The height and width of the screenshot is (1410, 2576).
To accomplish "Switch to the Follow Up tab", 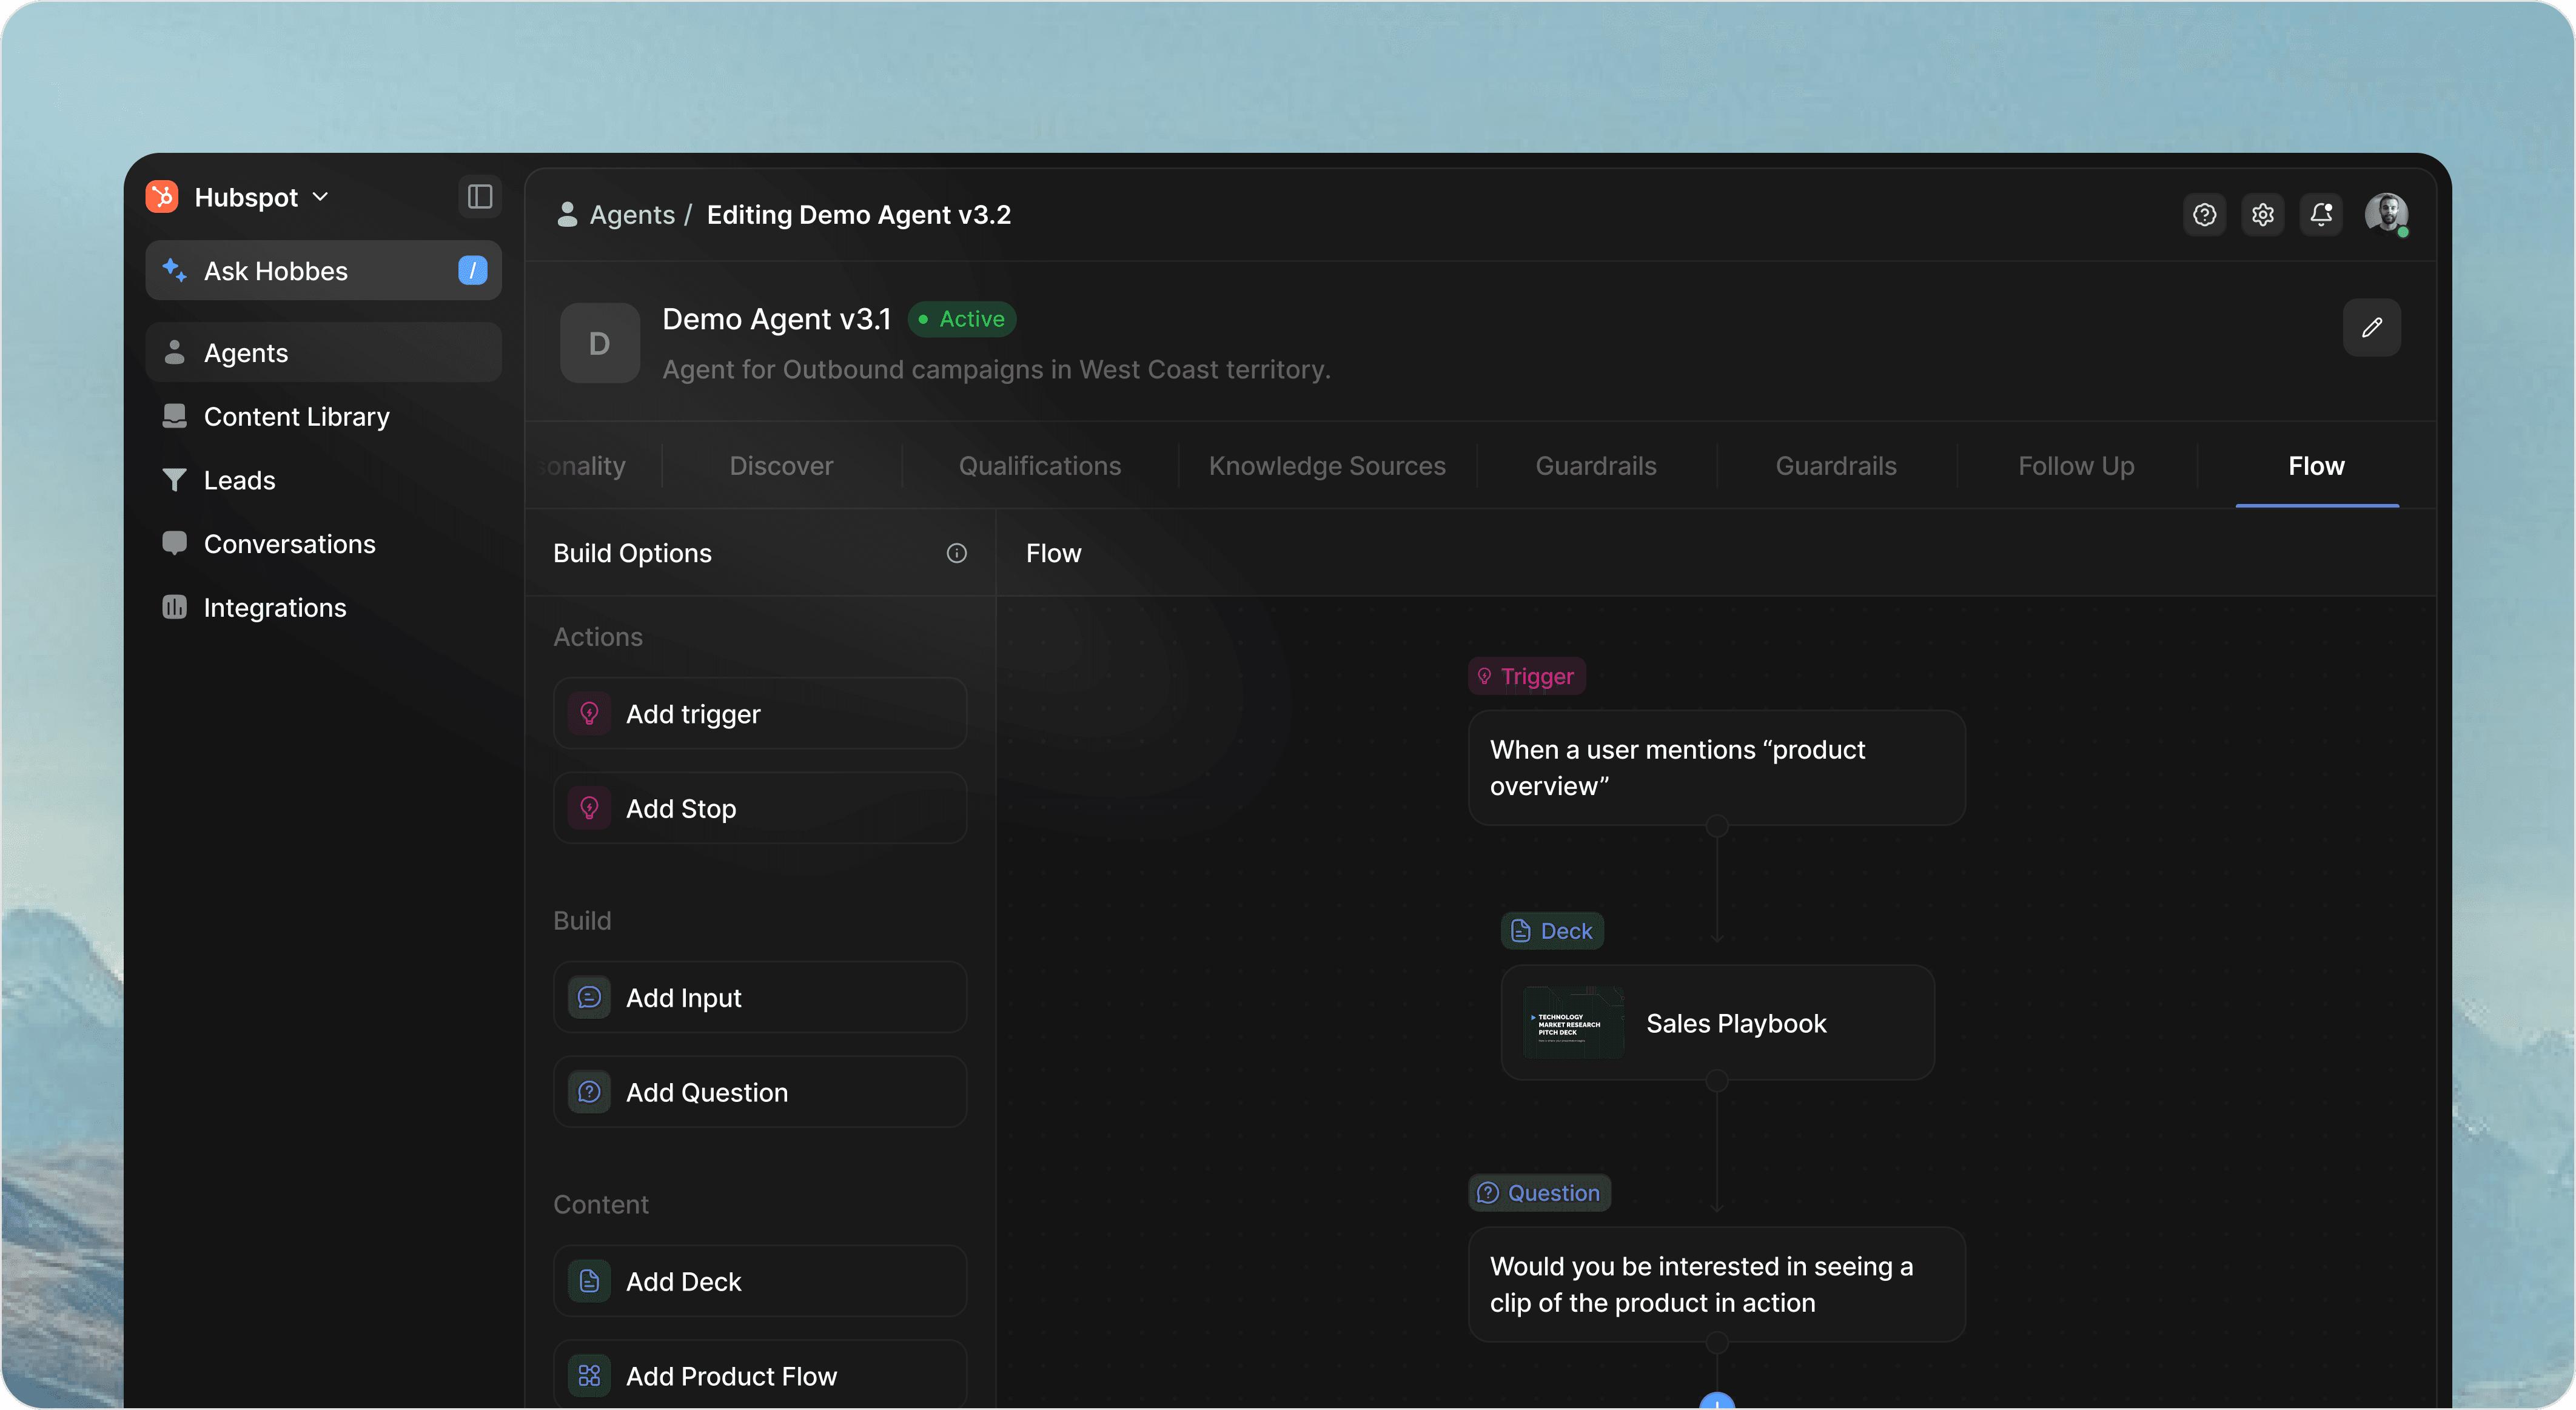I will click(2075, 466).
